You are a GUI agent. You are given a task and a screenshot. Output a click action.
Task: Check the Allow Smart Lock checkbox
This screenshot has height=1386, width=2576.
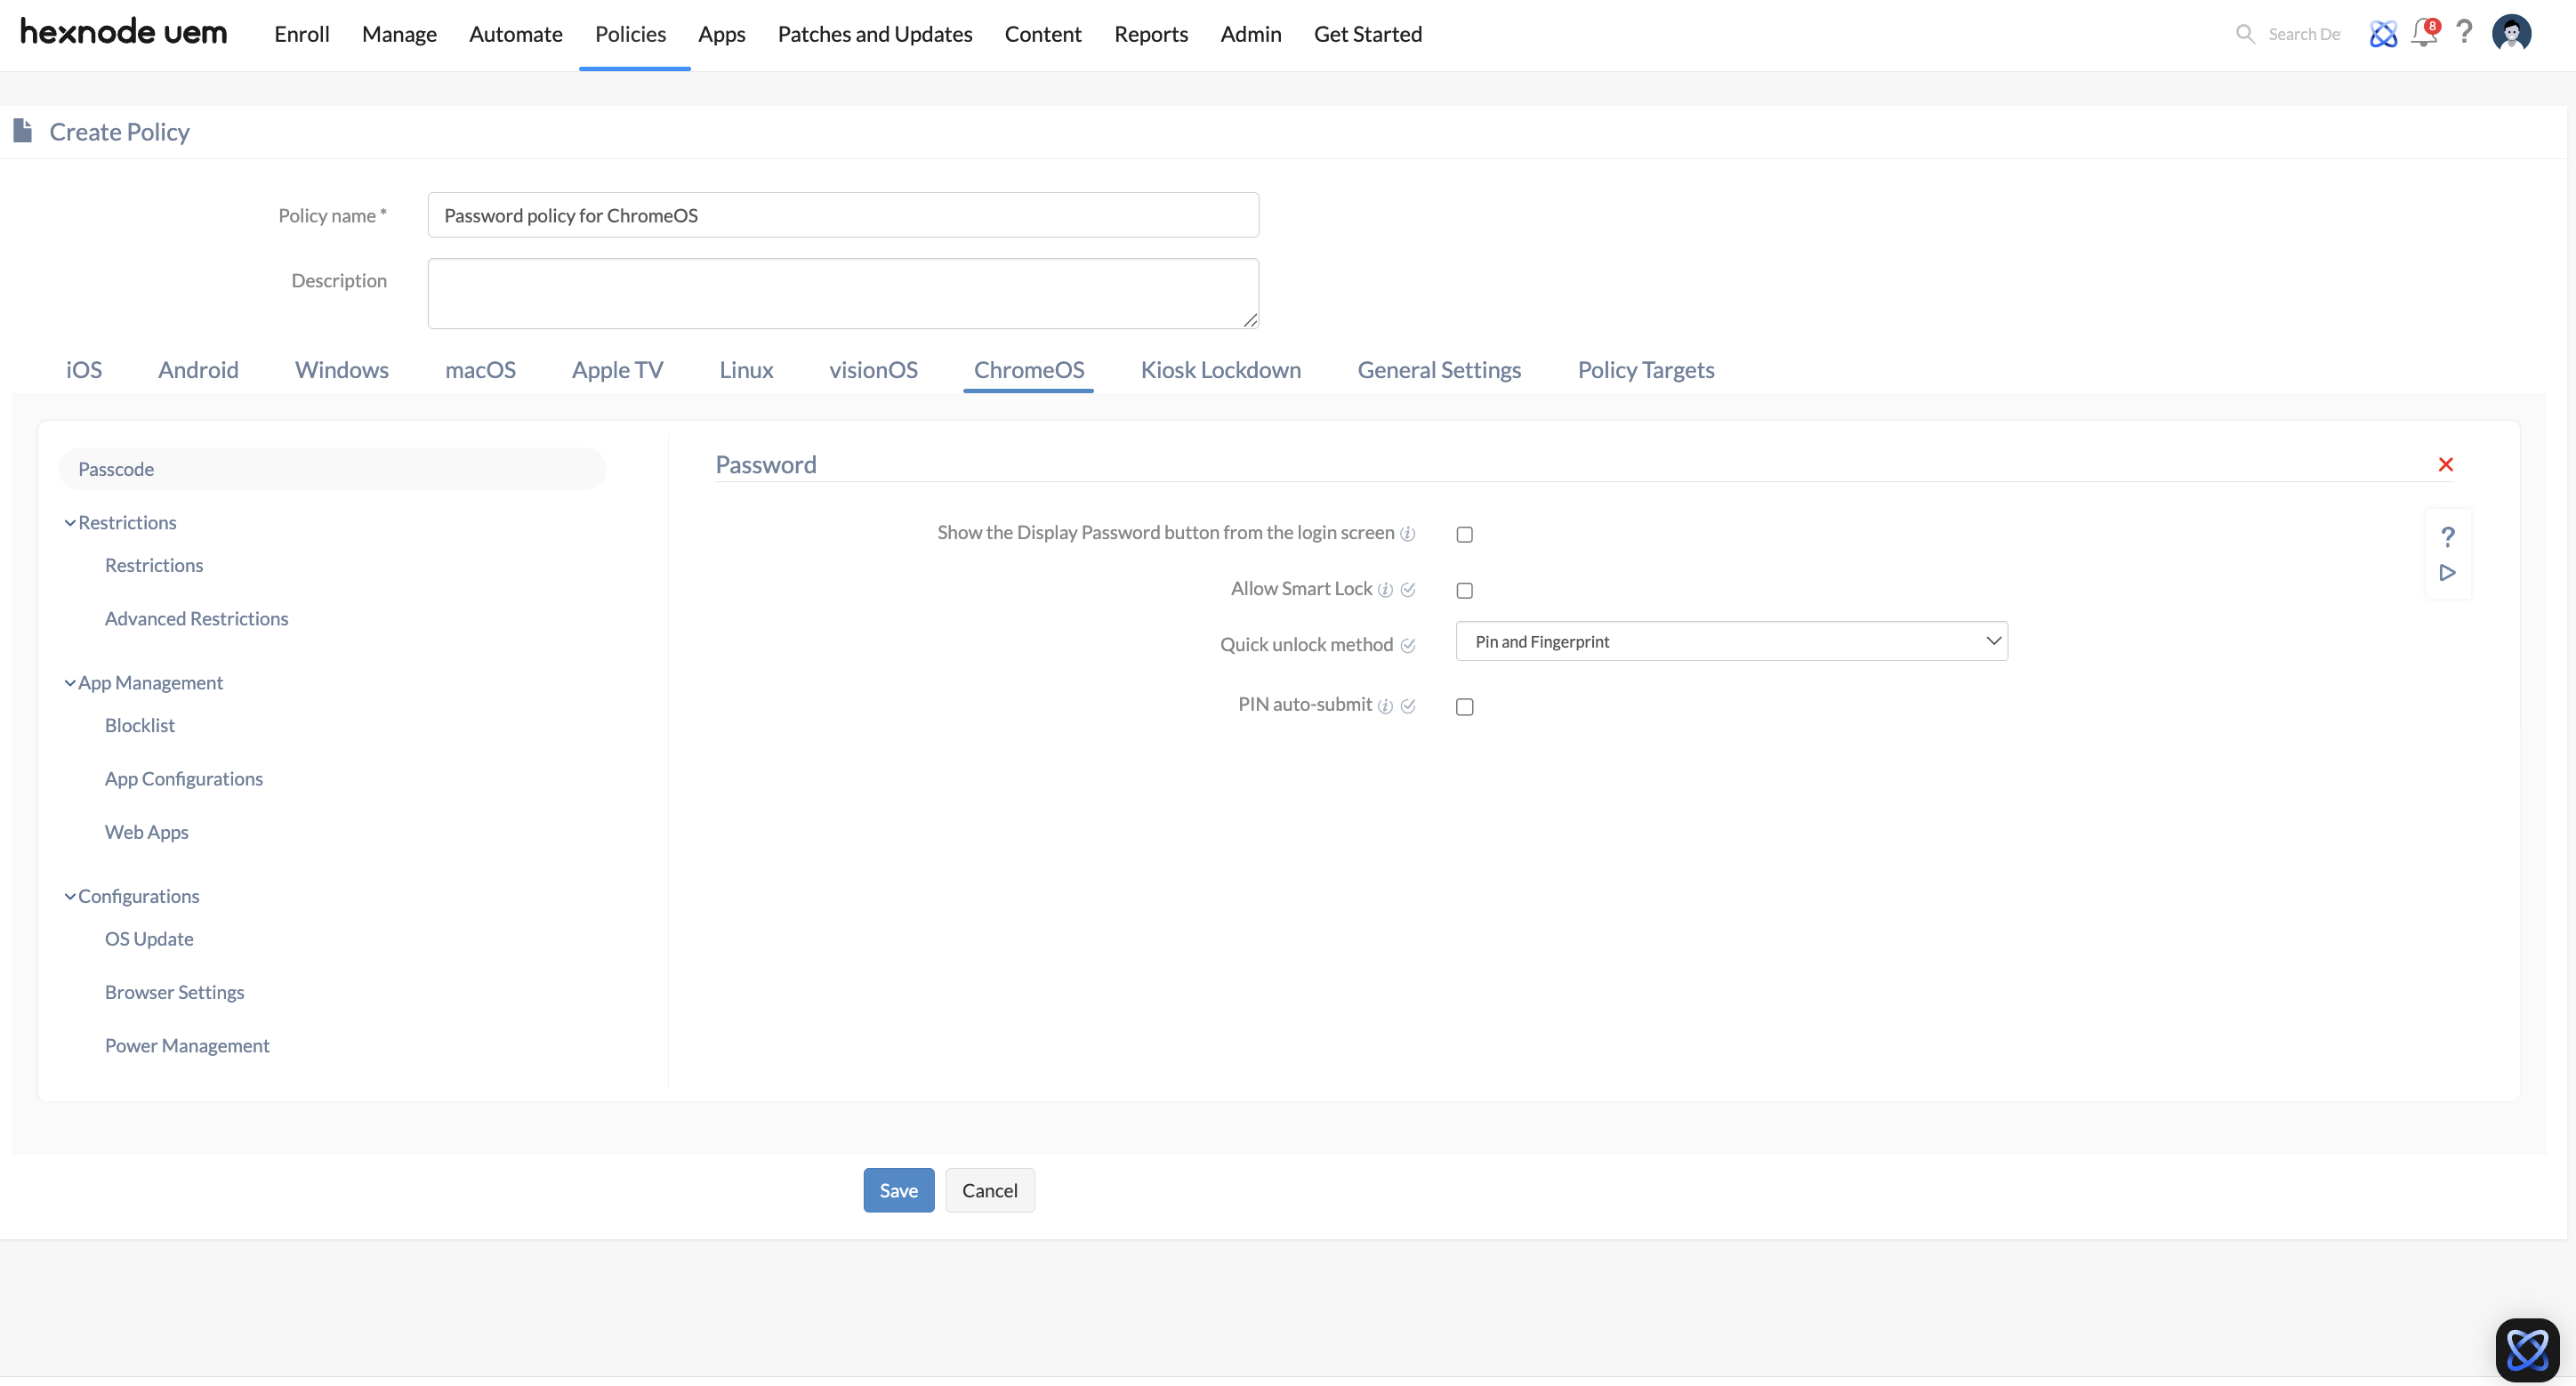[1465, 591]
